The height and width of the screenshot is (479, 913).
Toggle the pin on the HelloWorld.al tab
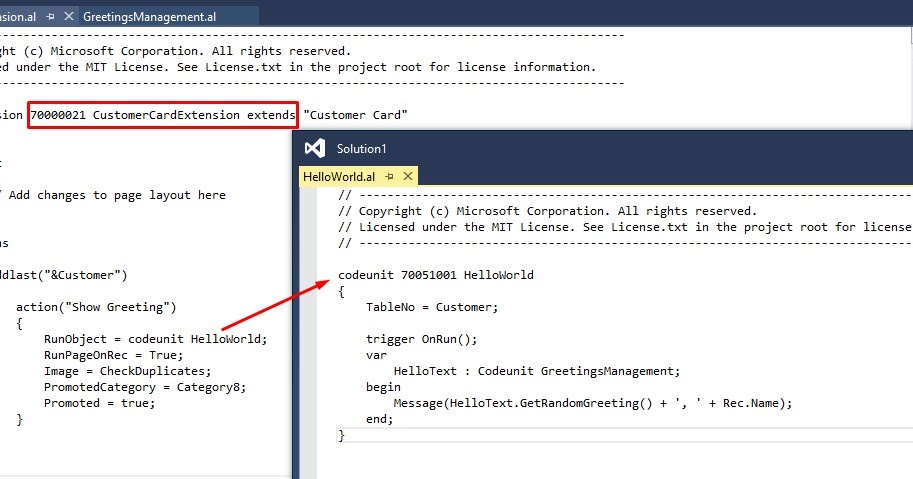[x=390, y=176]
